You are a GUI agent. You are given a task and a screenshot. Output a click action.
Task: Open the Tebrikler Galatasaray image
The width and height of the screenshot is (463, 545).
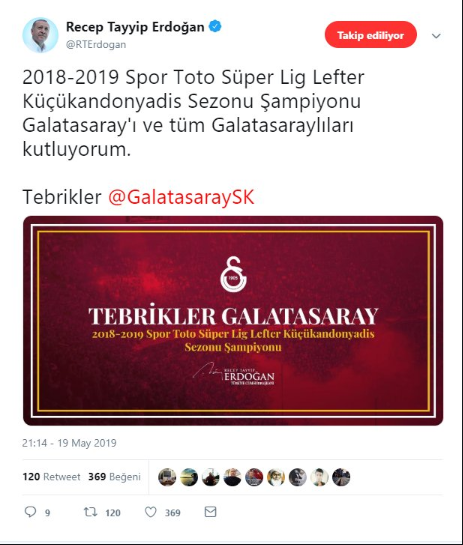click(x=233, y=320)
